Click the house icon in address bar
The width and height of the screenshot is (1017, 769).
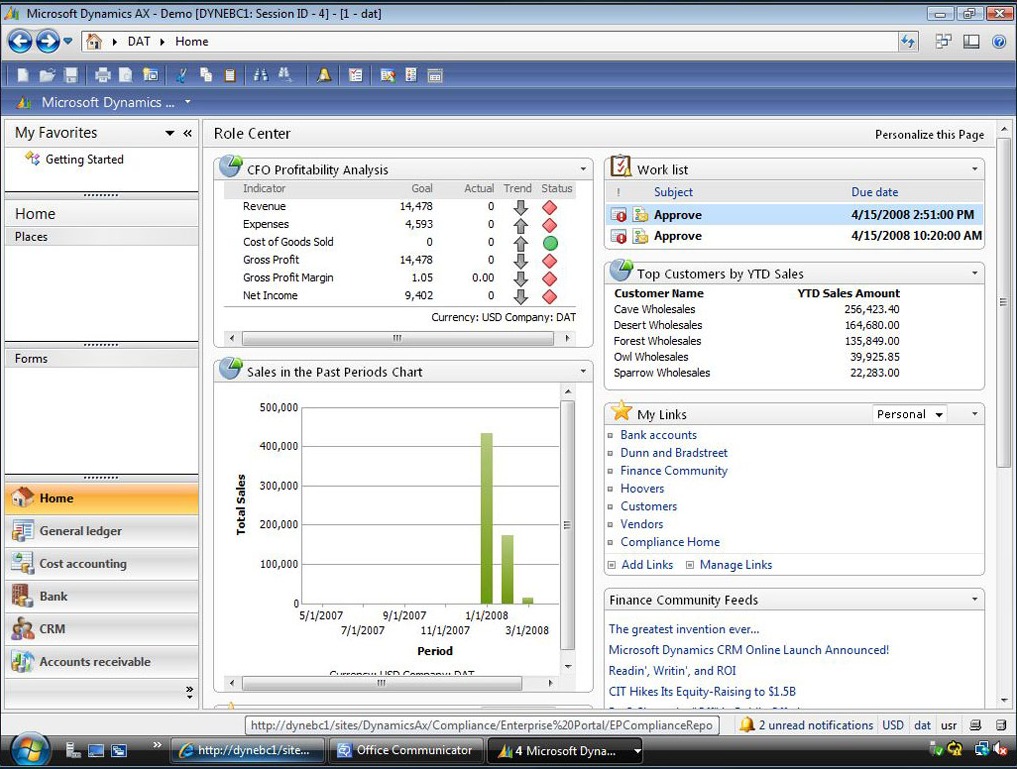(x=94, y=41)
